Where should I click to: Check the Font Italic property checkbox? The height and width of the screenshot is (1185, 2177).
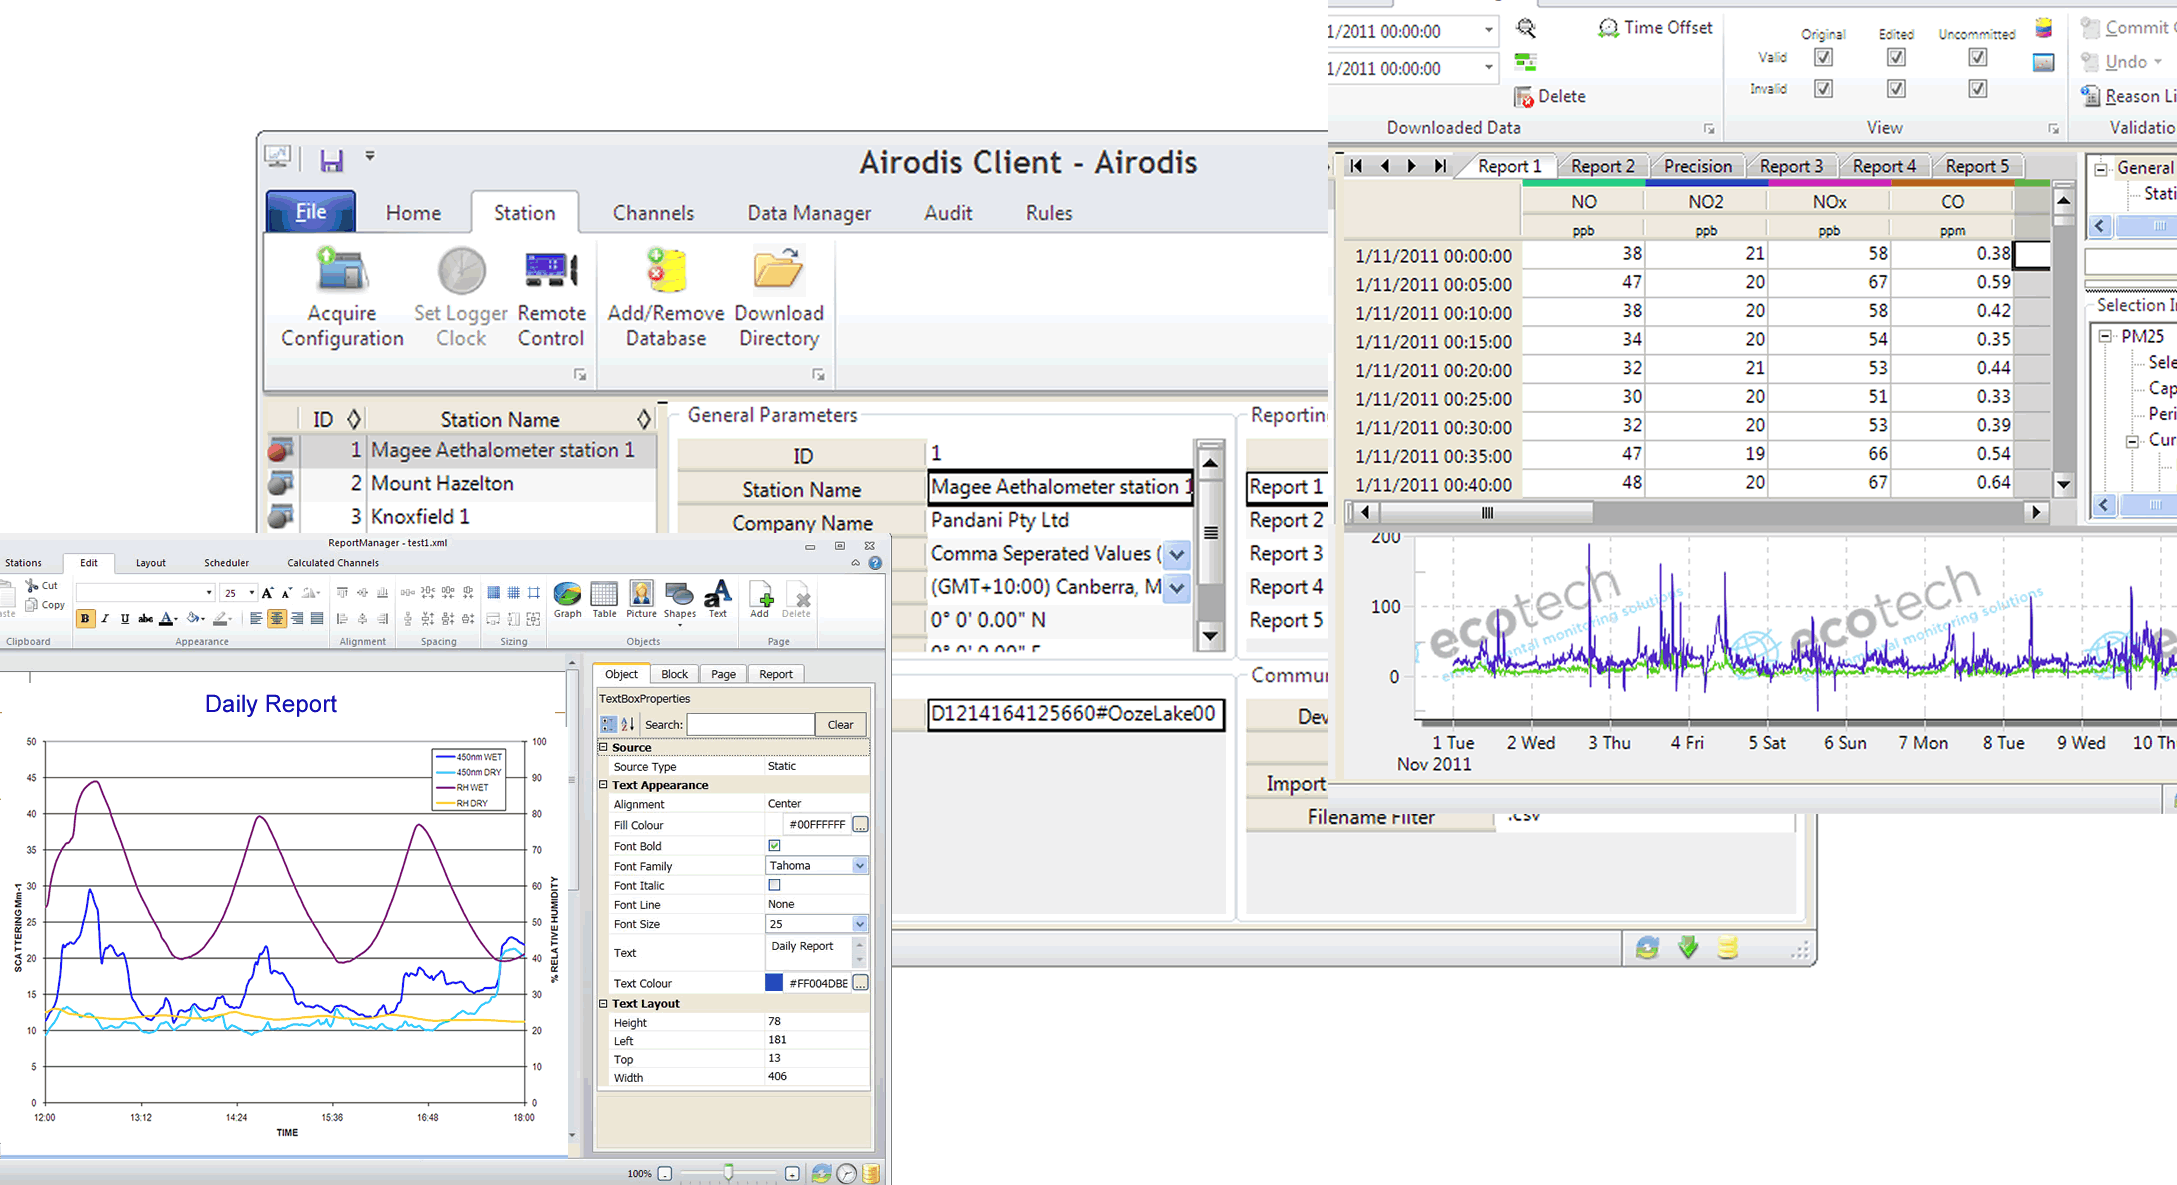tap(774, 885)
